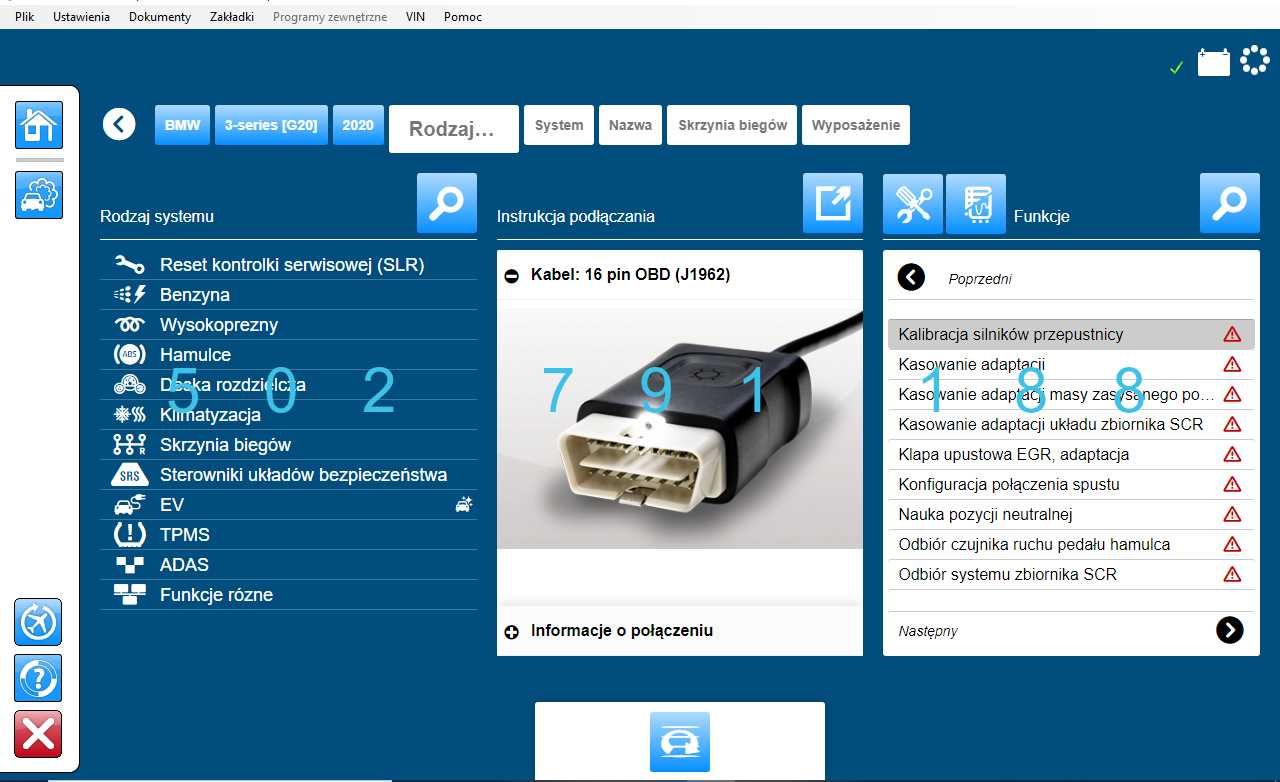Click the Następny label
The height and width of the screenshot is (782, 1280).
coord(928,631)
